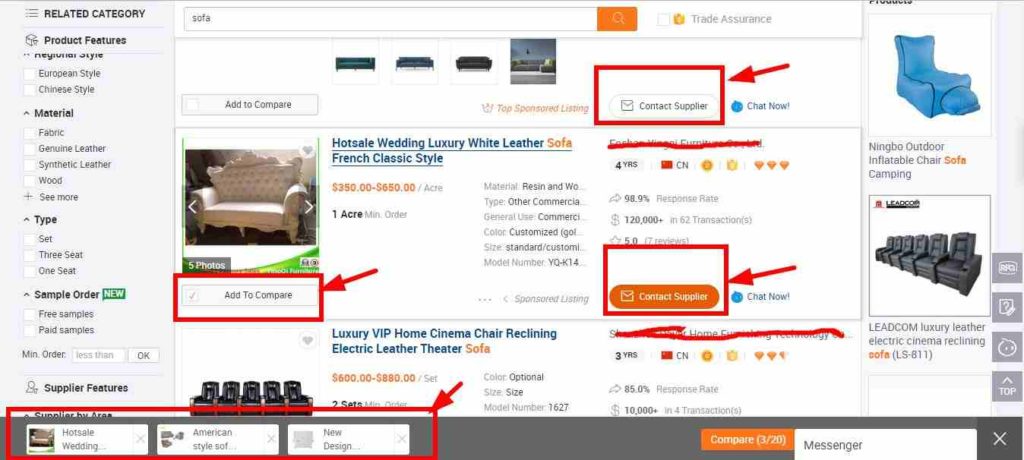This screenshot has height=460, width=1024.
Task: Open Ningbo Outdoor Inflatable Chair Sofa link
Action: click(918, 160)
